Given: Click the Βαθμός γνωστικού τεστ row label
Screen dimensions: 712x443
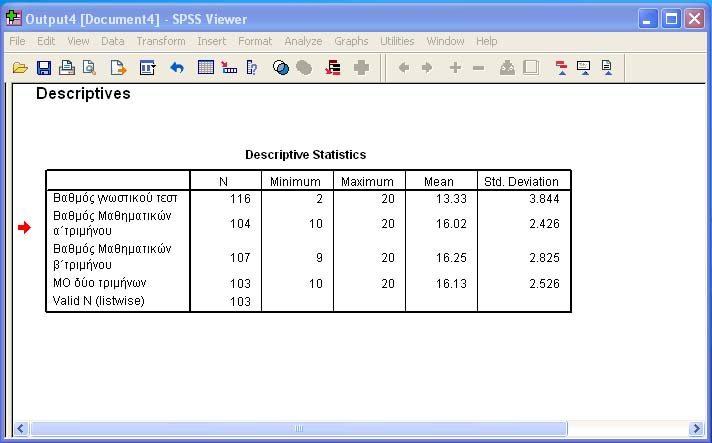Looking at the screenshot, I should [115, 198].
